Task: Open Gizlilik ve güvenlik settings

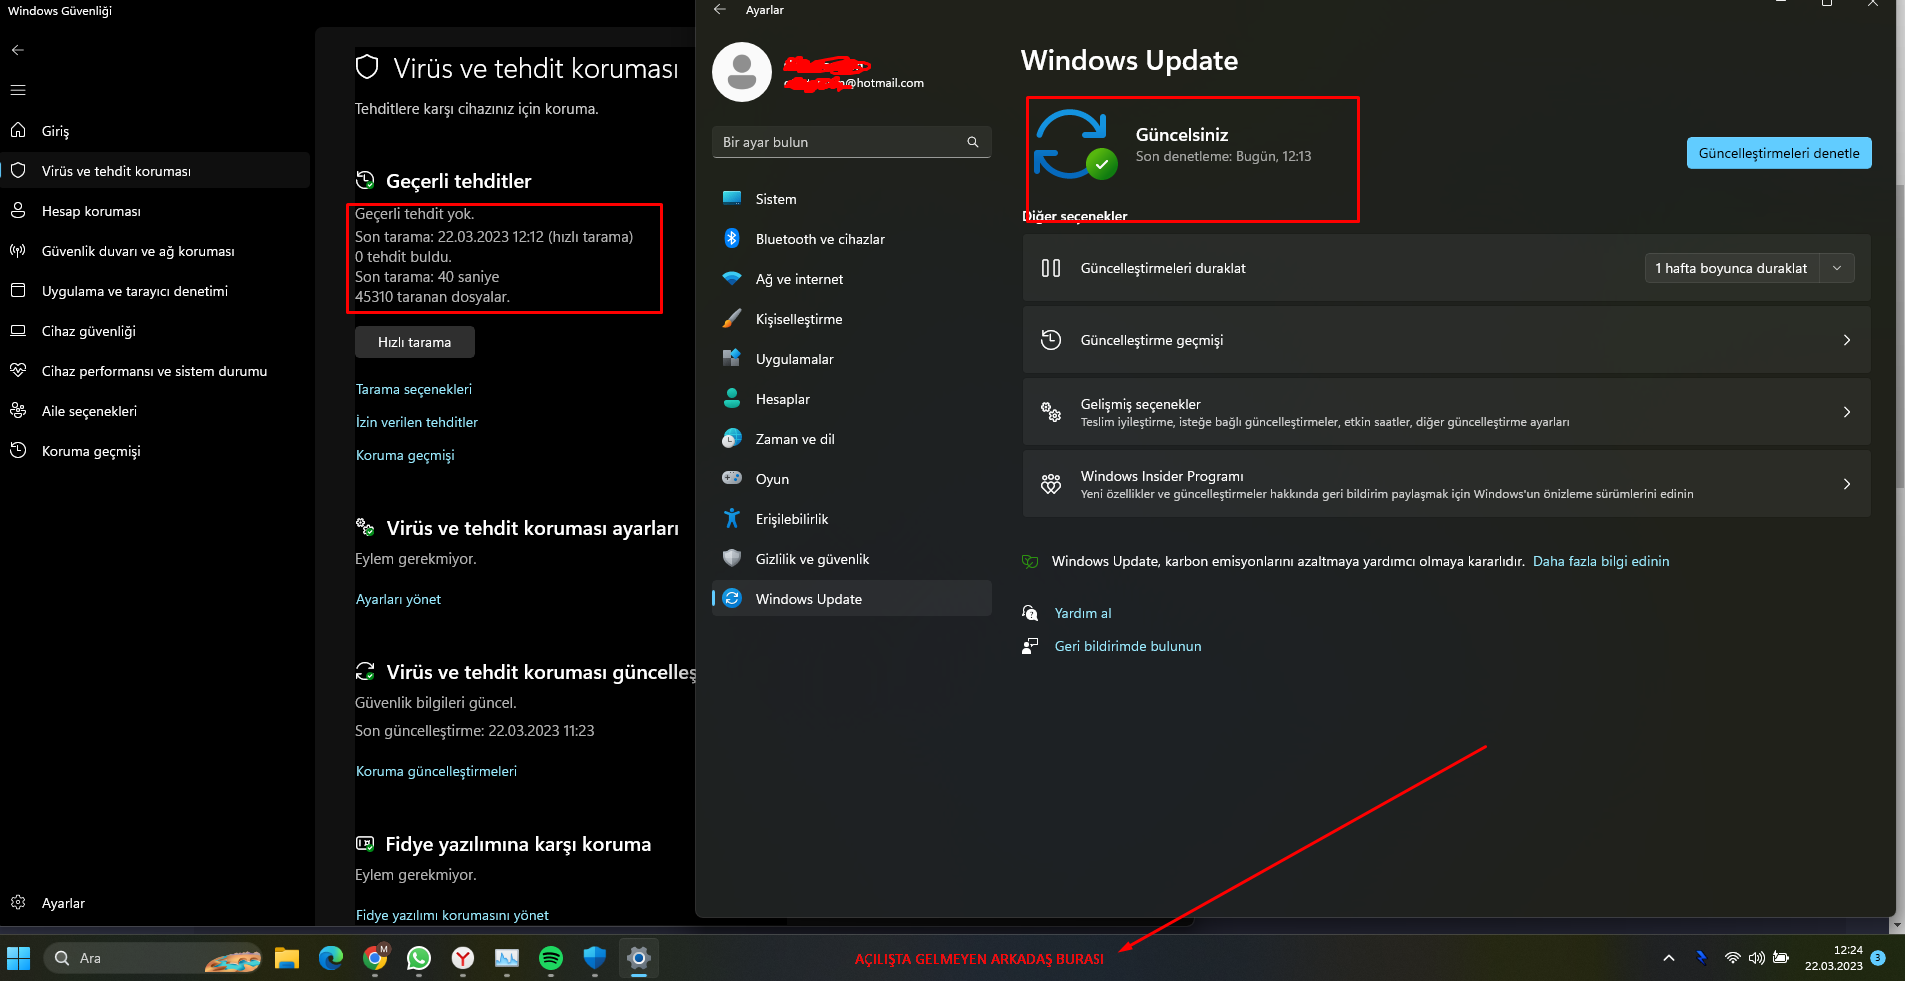Action: [852, 559]
